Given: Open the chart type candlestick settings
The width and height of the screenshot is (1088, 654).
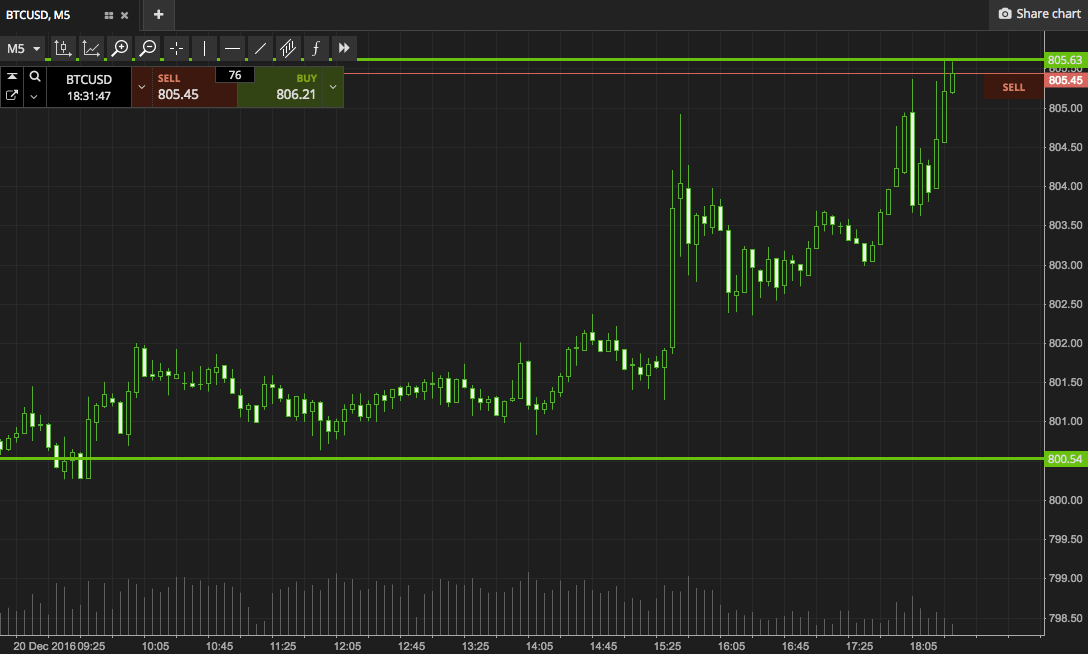Looking at the screenshot, I should point(63,48).
